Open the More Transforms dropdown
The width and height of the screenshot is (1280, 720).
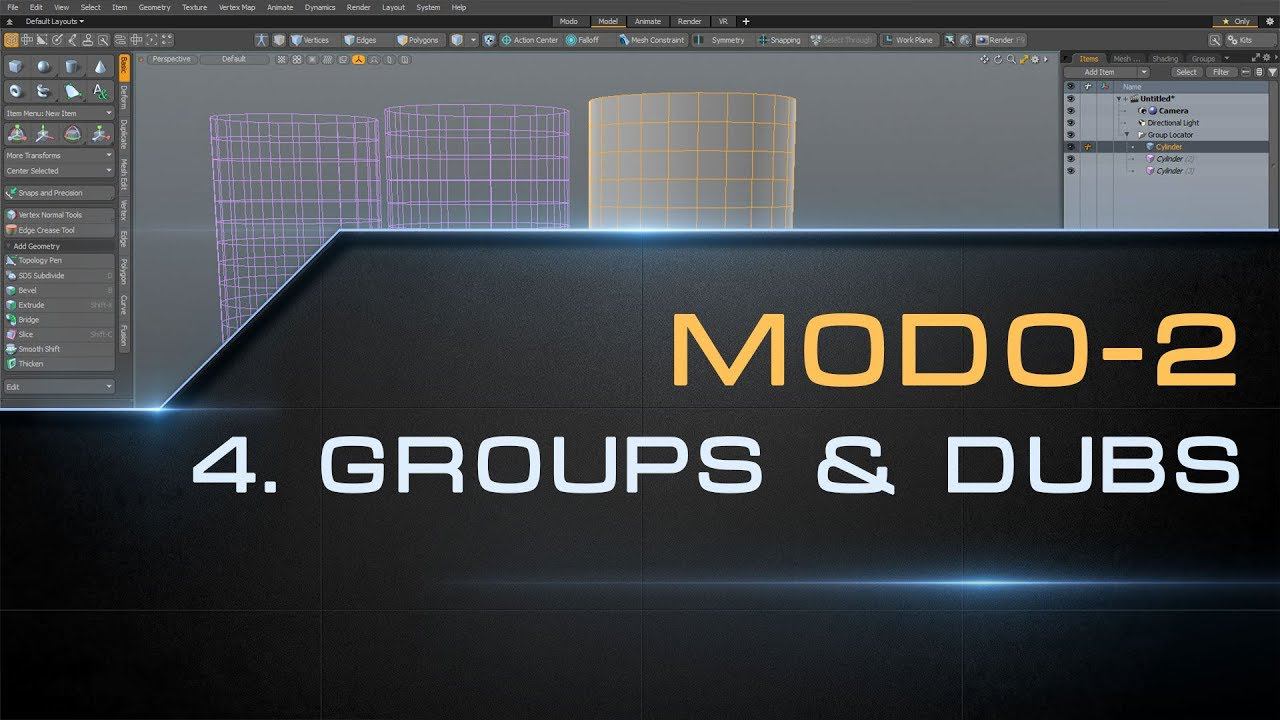[59, 156]
